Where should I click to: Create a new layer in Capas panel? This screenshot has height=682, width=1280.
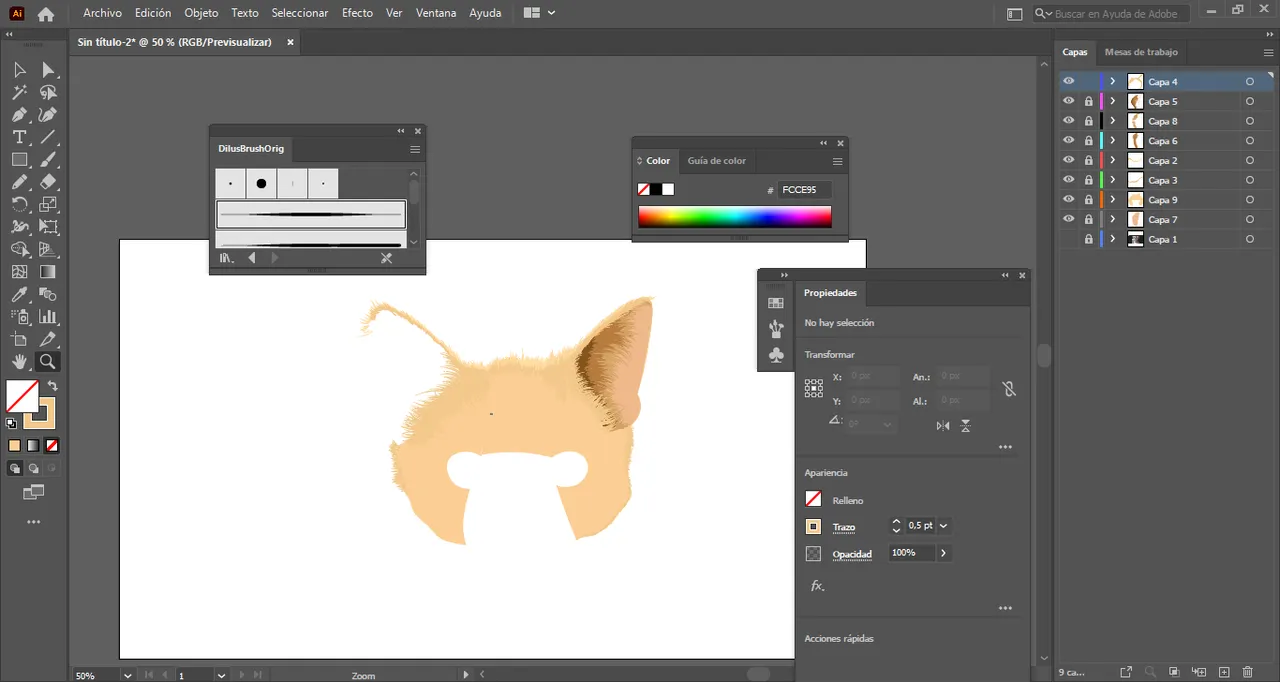(1223, 673)
